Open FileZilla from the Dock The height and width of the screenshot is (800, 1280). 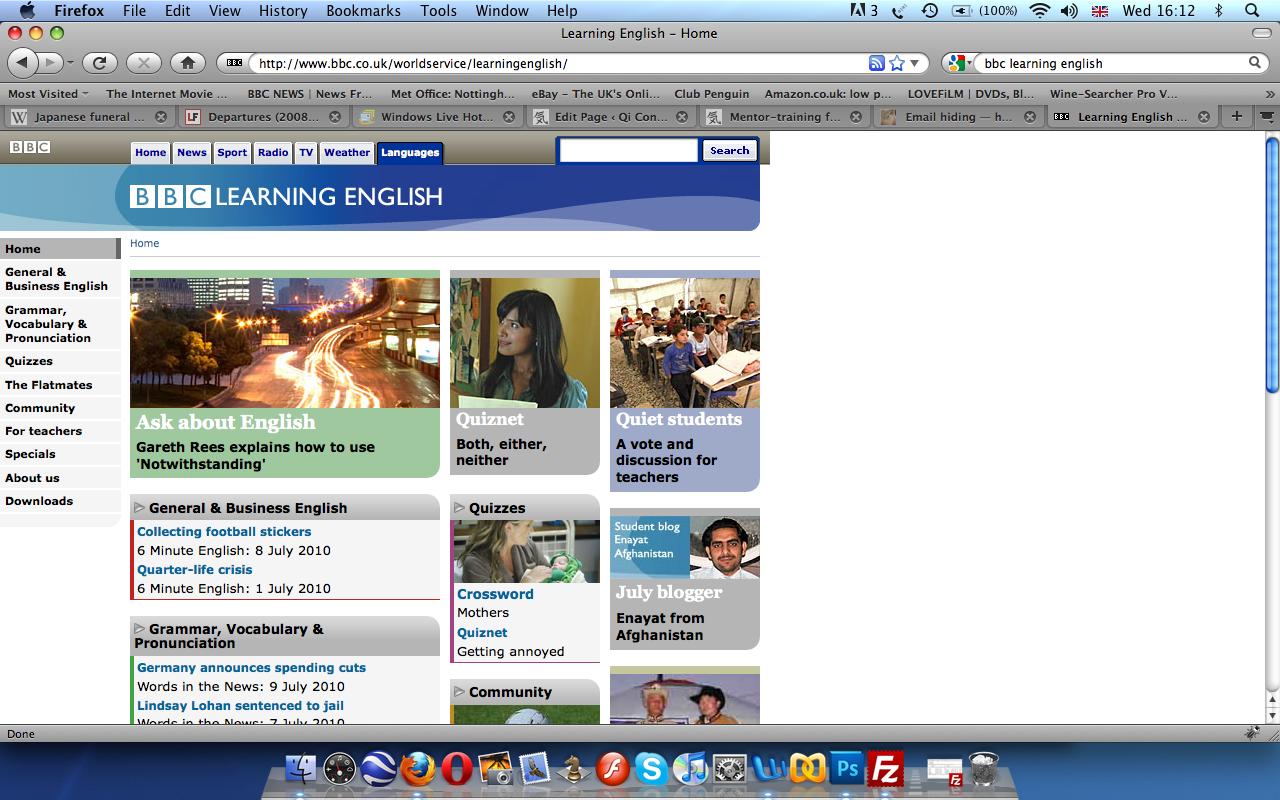(x=886, y=768)
